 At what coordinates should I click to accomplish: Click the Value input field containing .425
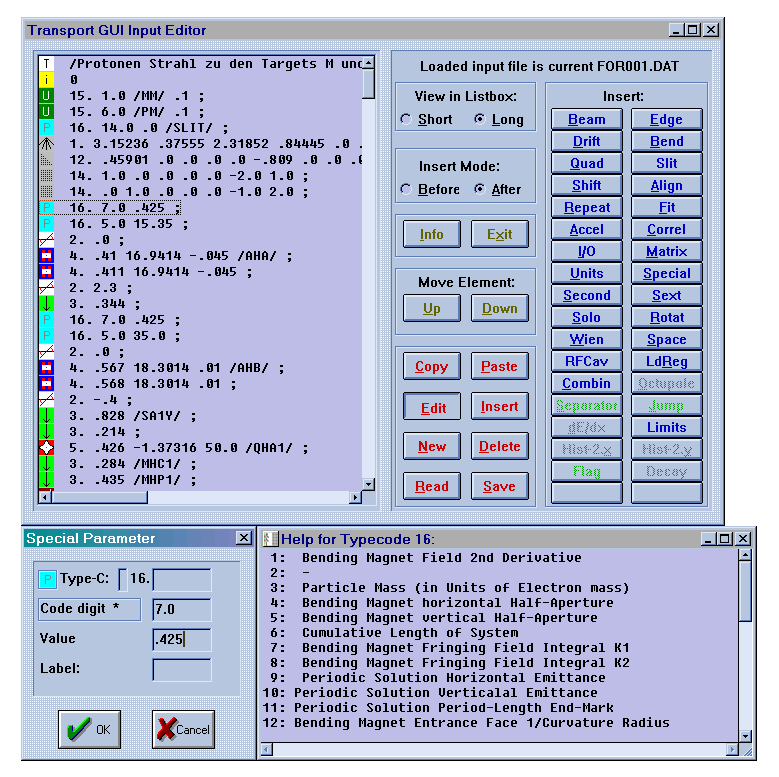(x=181, y=640)
